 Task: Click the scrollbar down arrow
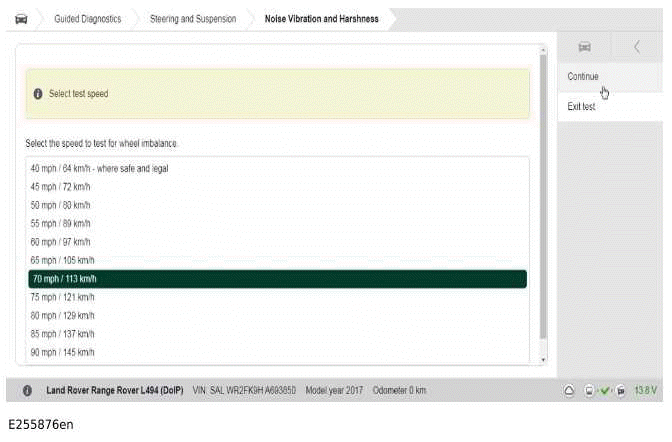(x=543, y=359)
